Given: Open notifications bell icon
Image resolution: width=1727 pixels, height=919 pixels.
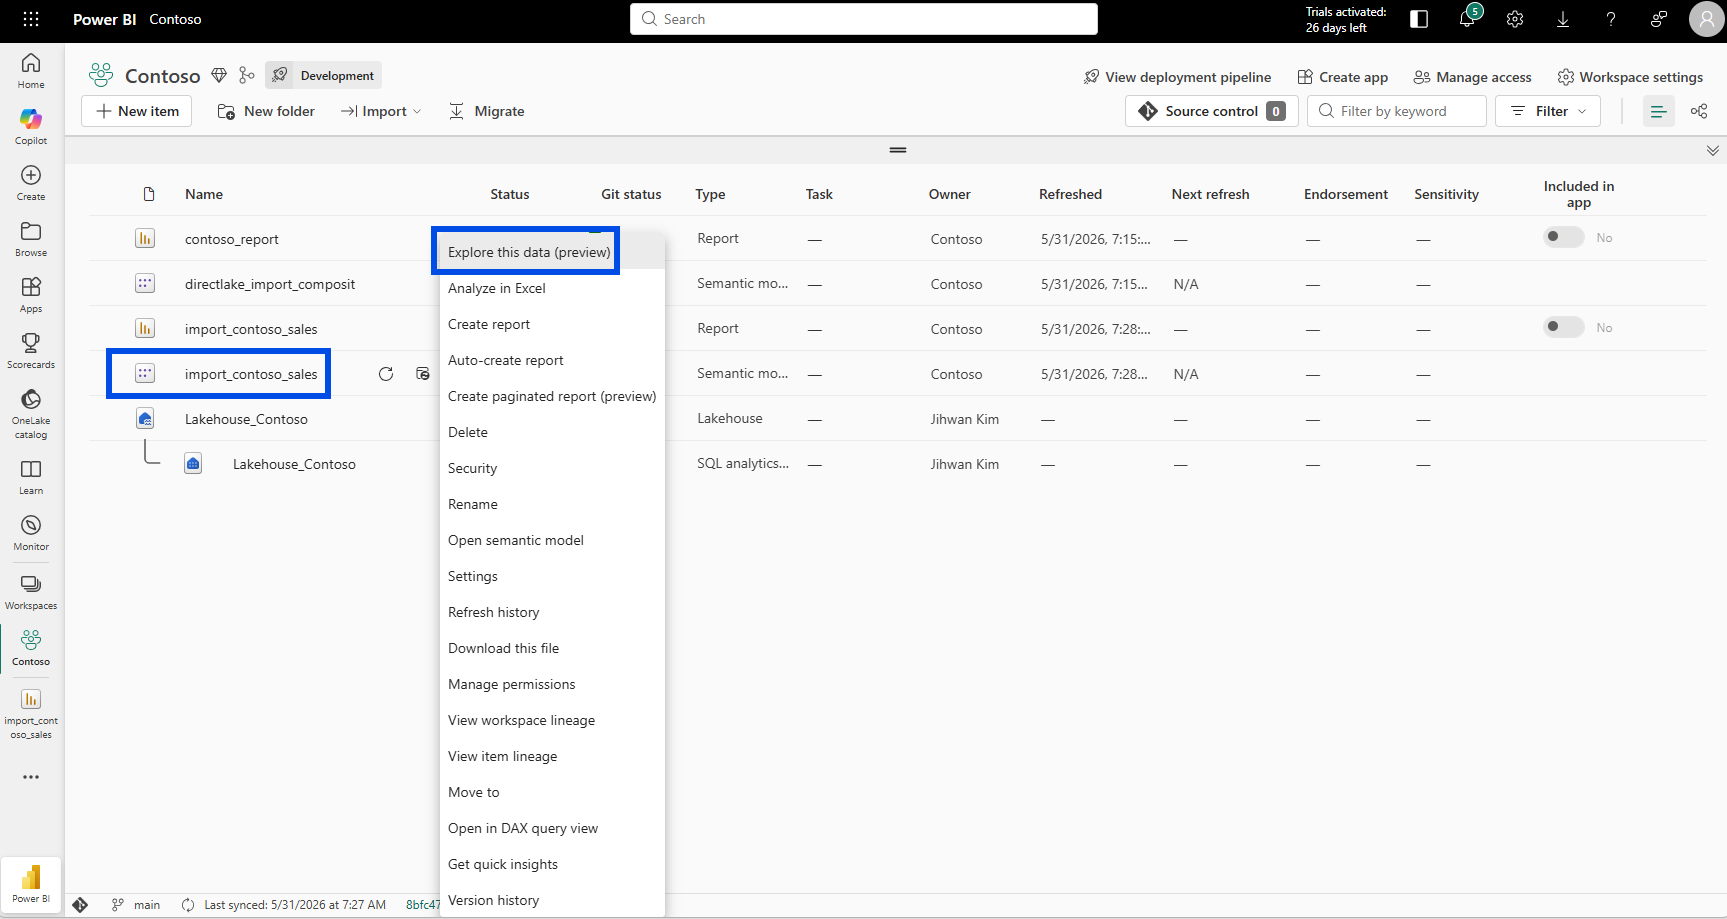Looking at the screenshot, I should [1467, 19].
